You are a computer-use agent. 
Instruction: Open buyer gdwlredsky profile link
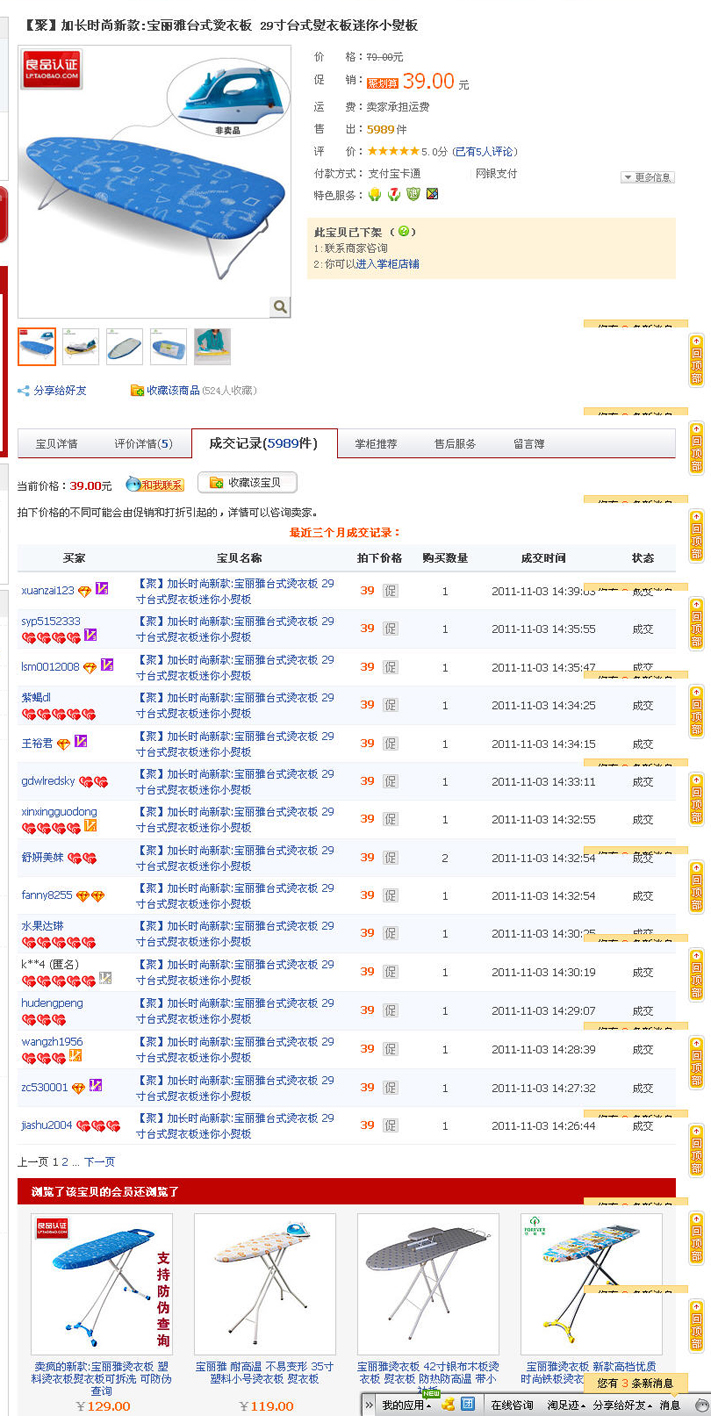48,781
